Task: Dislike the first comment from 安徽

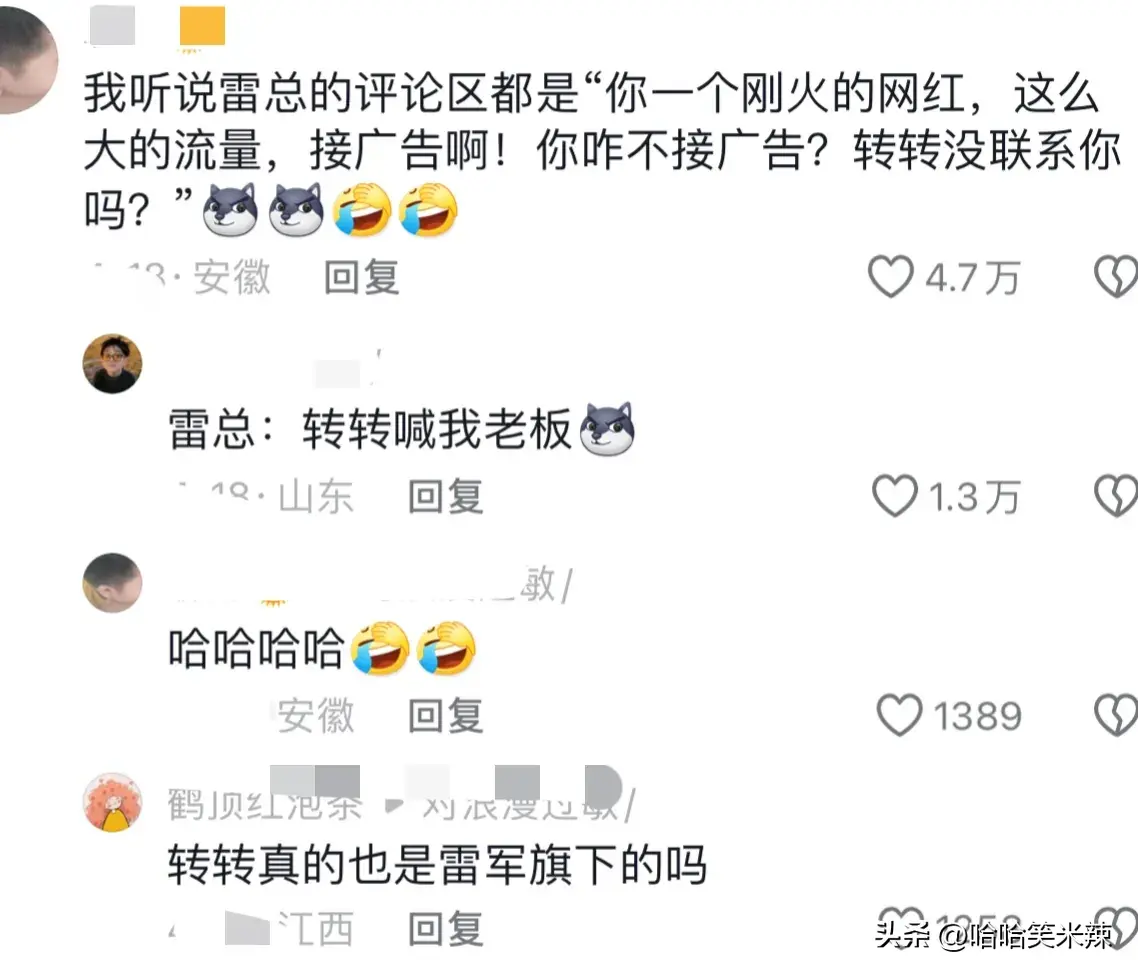Action: [x=1116, y=277]
